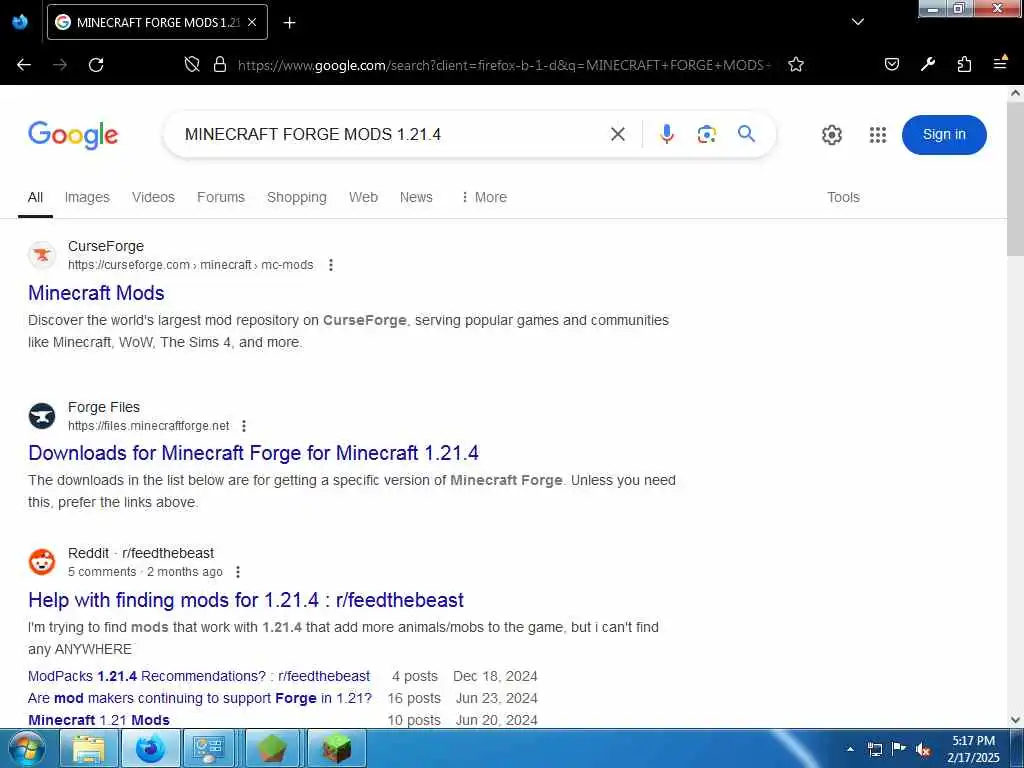The image size is (1024, 768).
Task: Click the Firefox View icon
Action: 20,22
